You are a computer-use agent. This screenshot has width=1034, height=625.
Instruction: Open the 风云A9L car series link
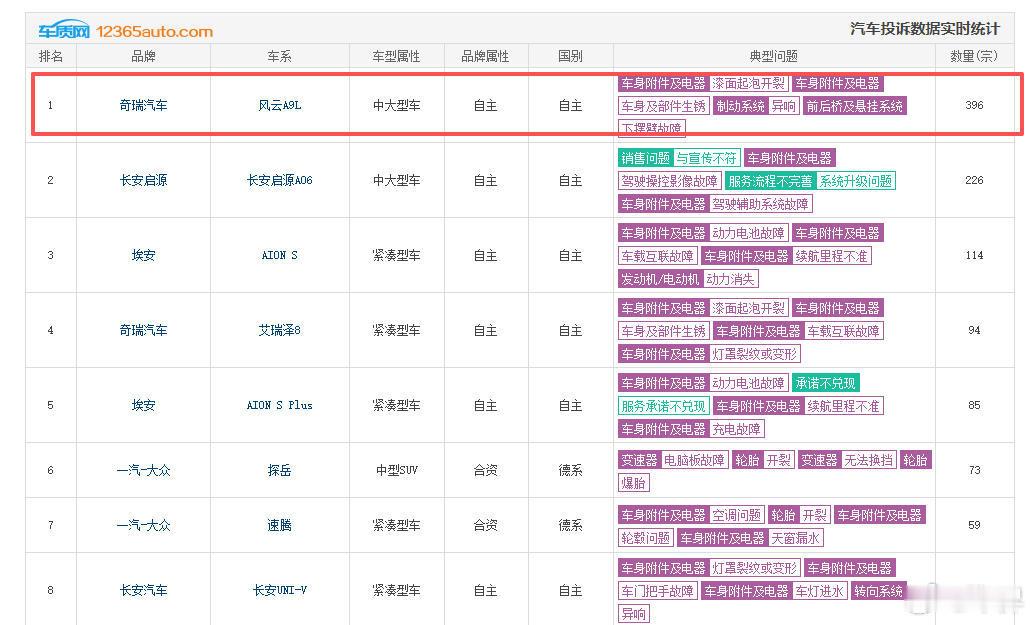279,105
